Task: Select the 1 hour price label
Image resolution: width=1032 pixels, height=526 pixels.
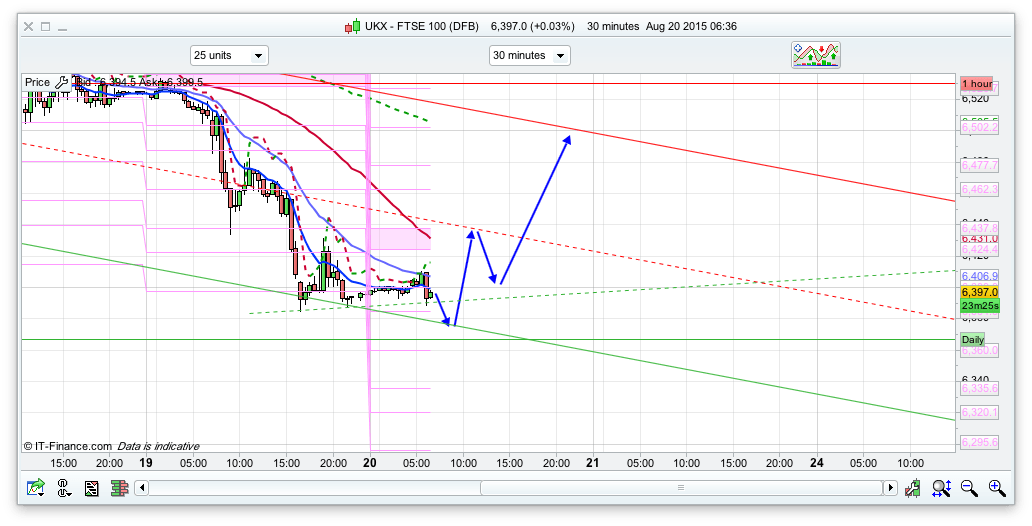Action: click(x=976, y=84)
